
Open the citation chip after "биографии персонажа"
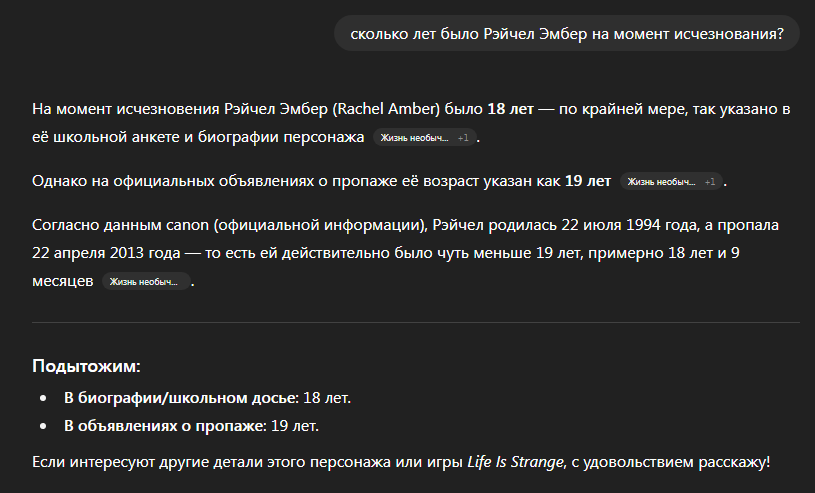point(425,138)
